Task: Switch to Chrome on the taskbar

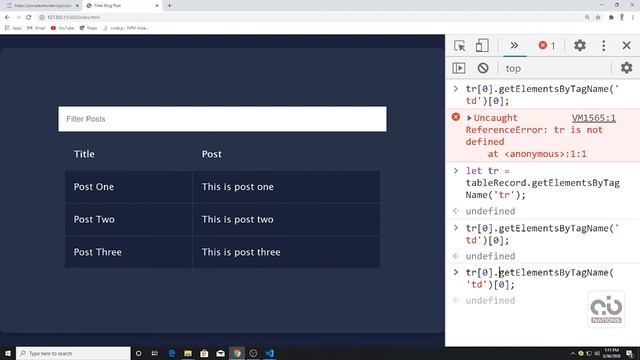Action: 237,353
